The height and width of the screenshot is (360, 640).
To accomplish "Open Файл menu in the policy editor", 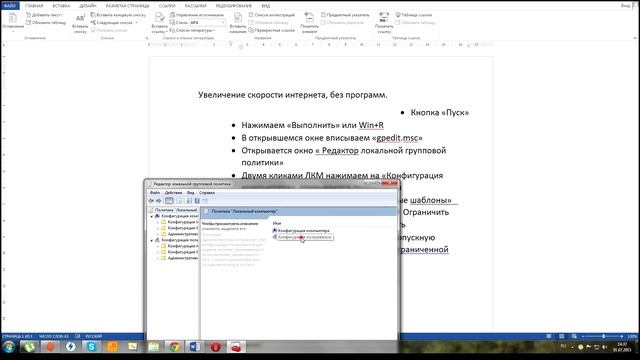I will pyautogui.click(x=155, y=193).
